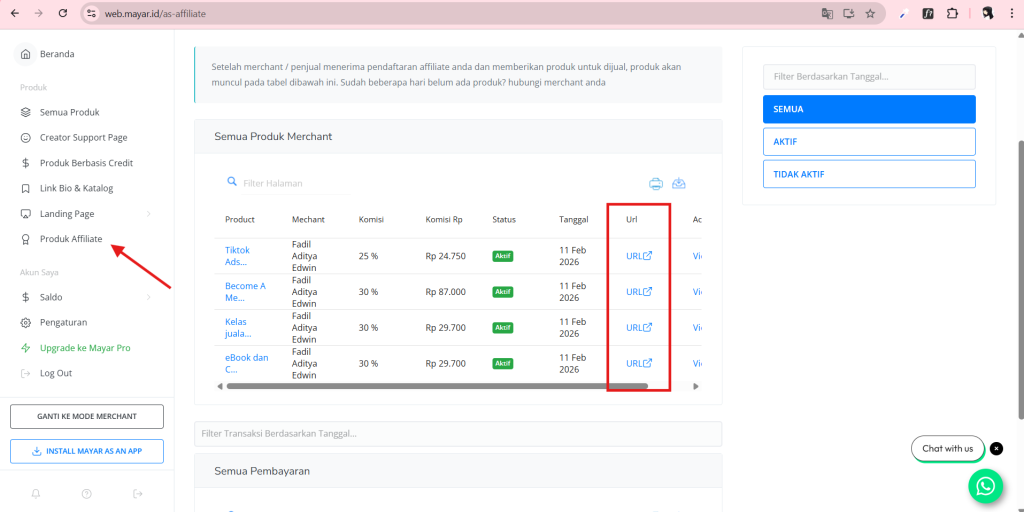Select the TIDAK AKTIF filter tab
1024x512 pixels.
pos(868,174)
